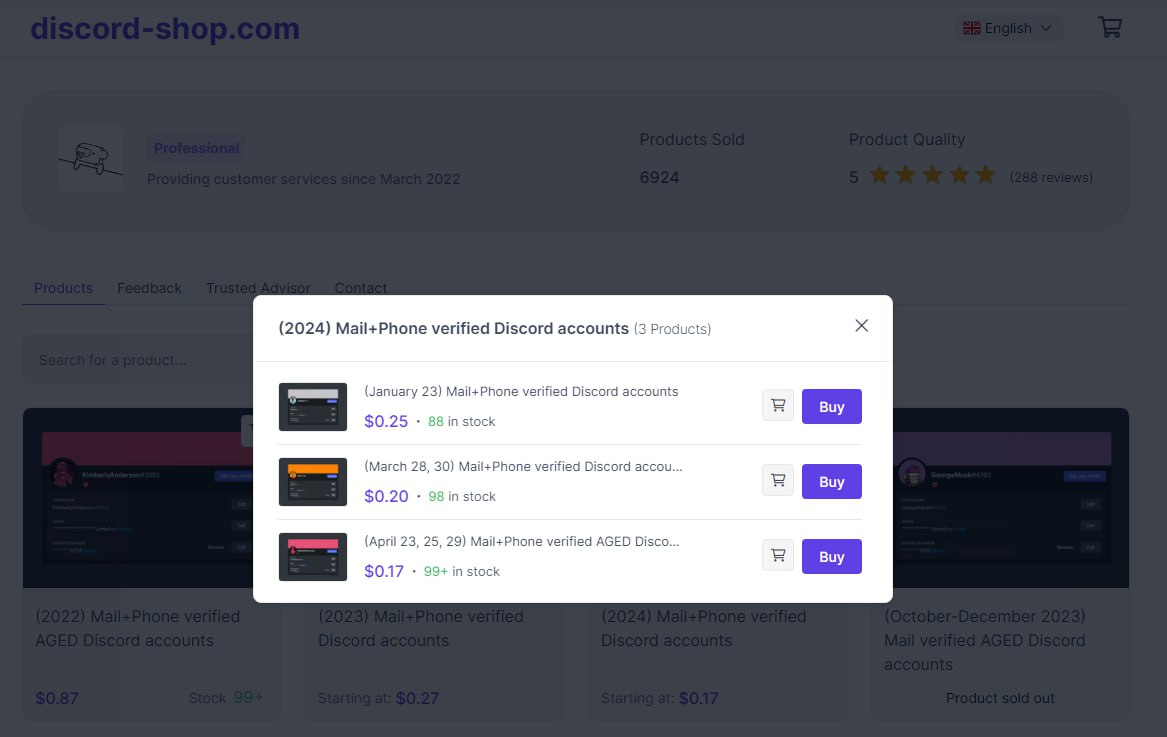Go to the Products tab
The image size is (1167, 737).
63,288
